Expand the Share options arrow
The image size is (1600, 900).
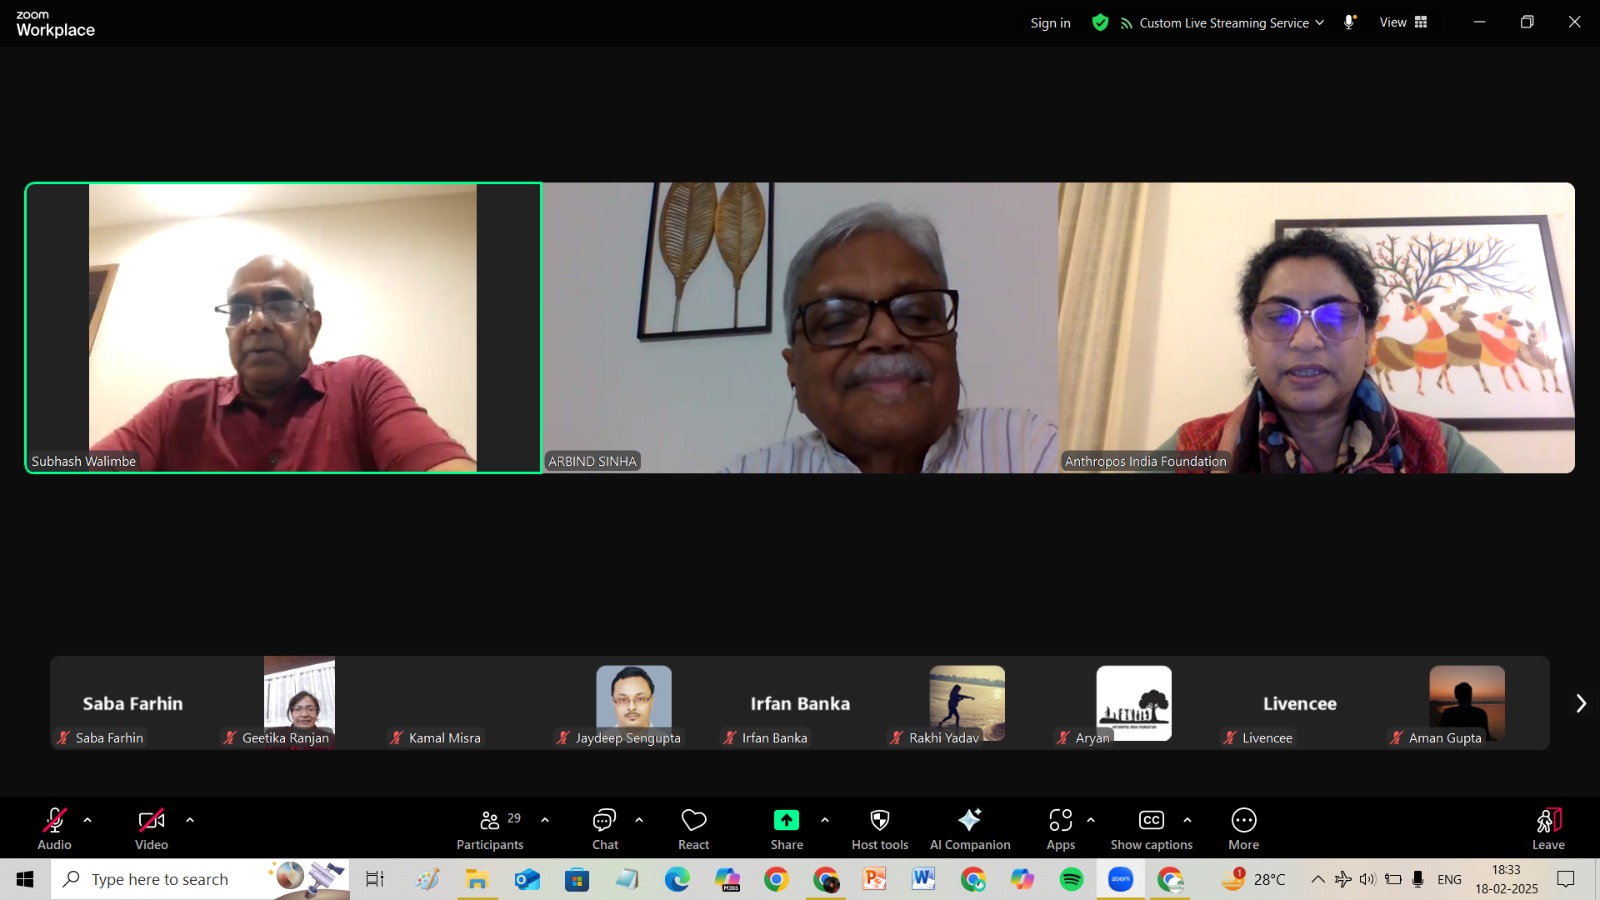point(825,820)
